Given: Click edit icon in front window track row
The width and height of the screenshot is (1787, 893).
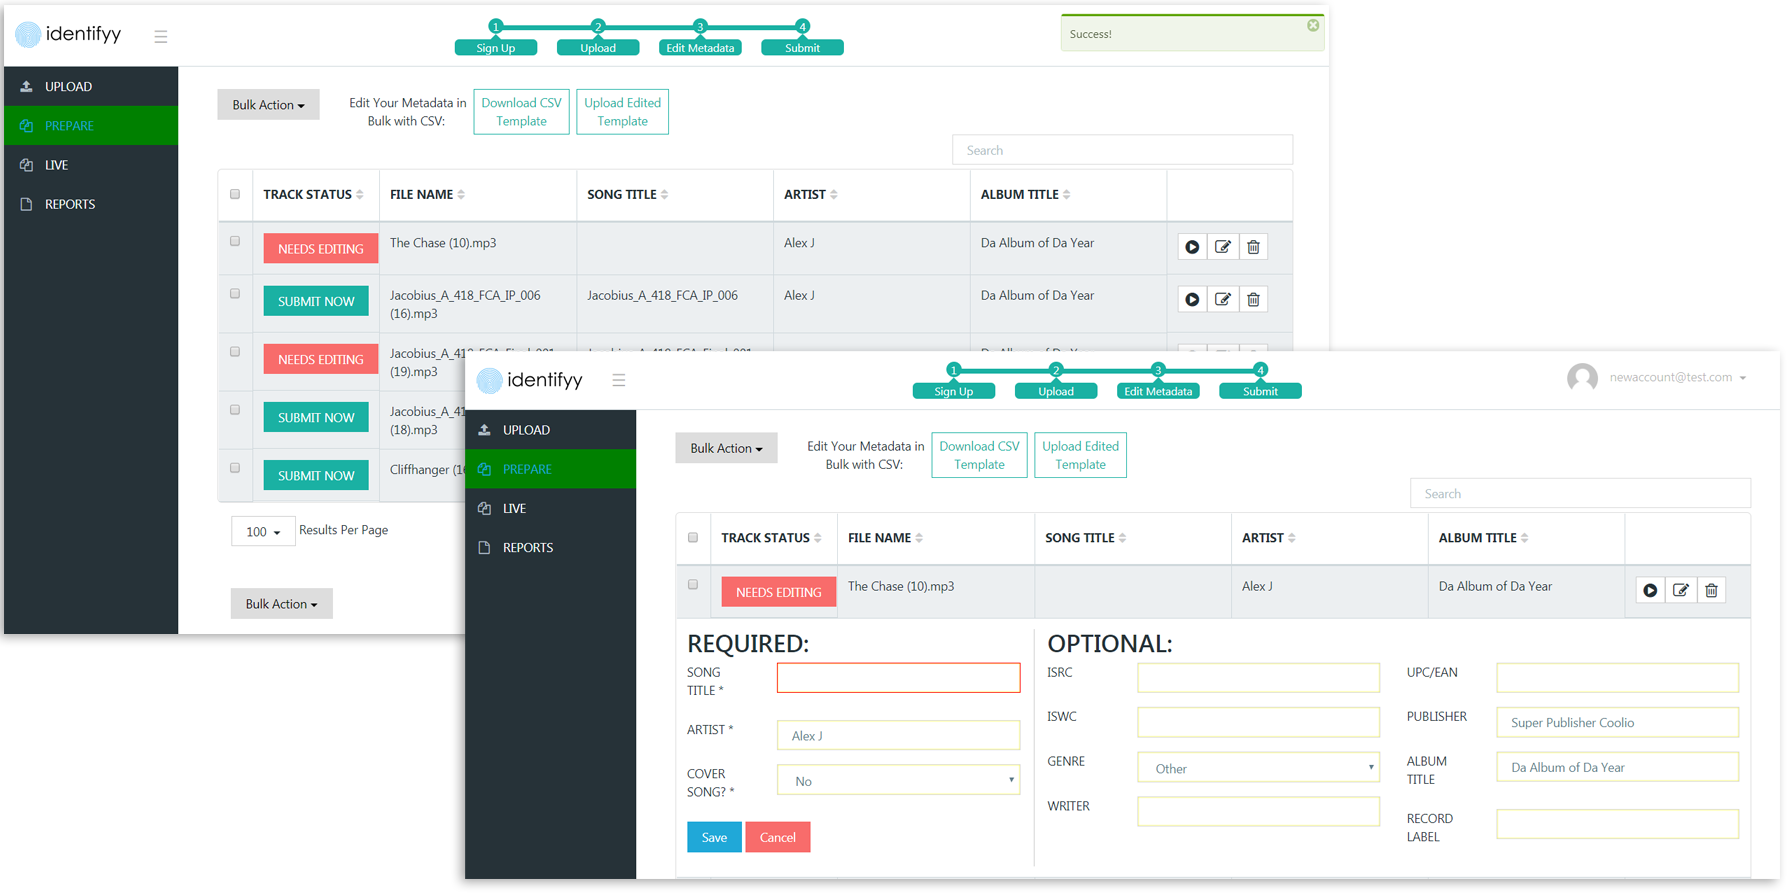Looking at the screenshot, I should 1681,591.
